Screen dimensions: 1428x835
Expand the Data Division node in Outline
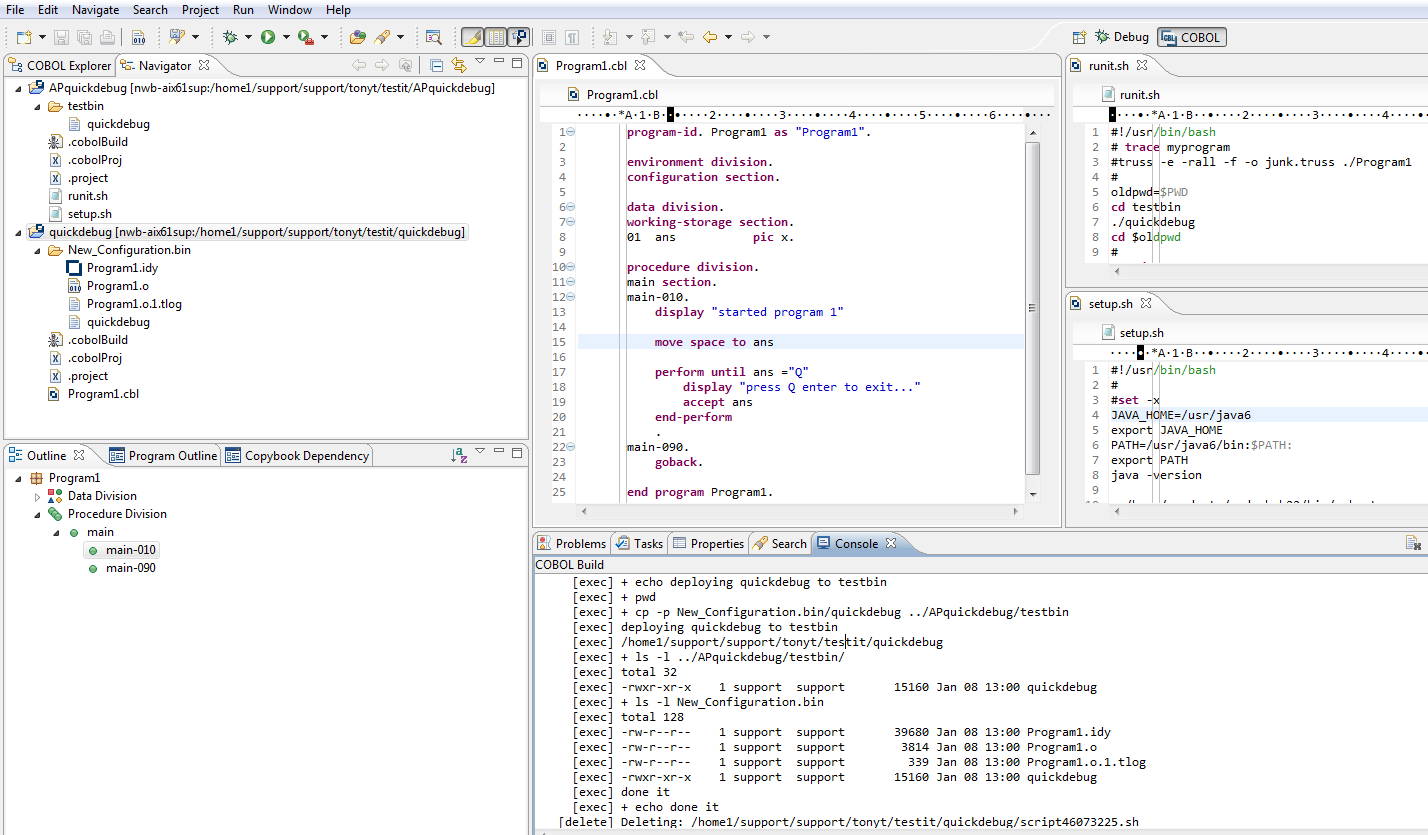pos(39,496)
